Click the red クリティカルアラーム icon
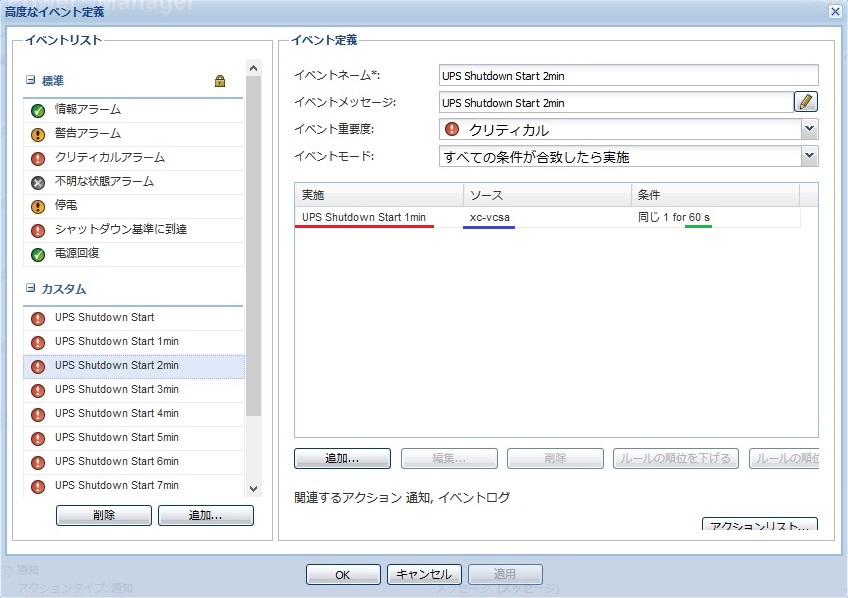This screenshot has width=848, height=598. 38,158
